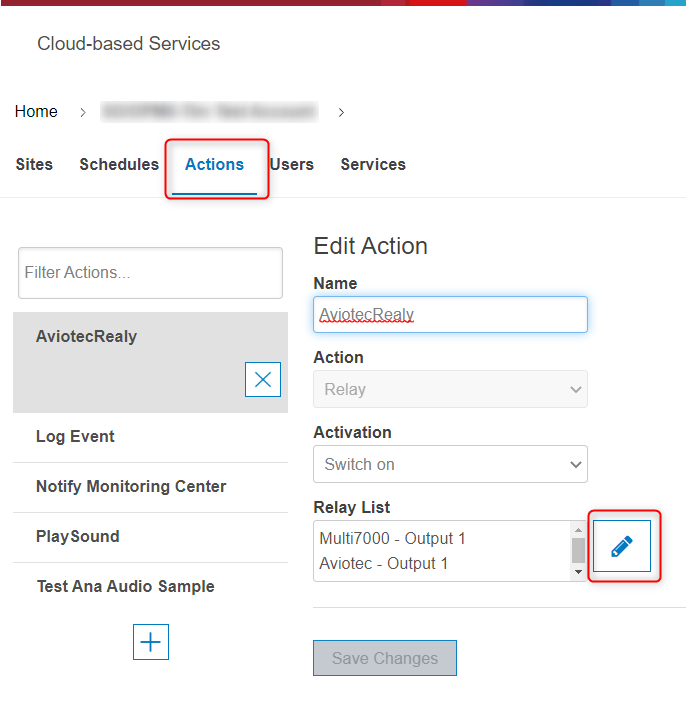The height and width of the screenshot is (708, 686).
Task: Add new action with plus icon
Action: (151, 642)
